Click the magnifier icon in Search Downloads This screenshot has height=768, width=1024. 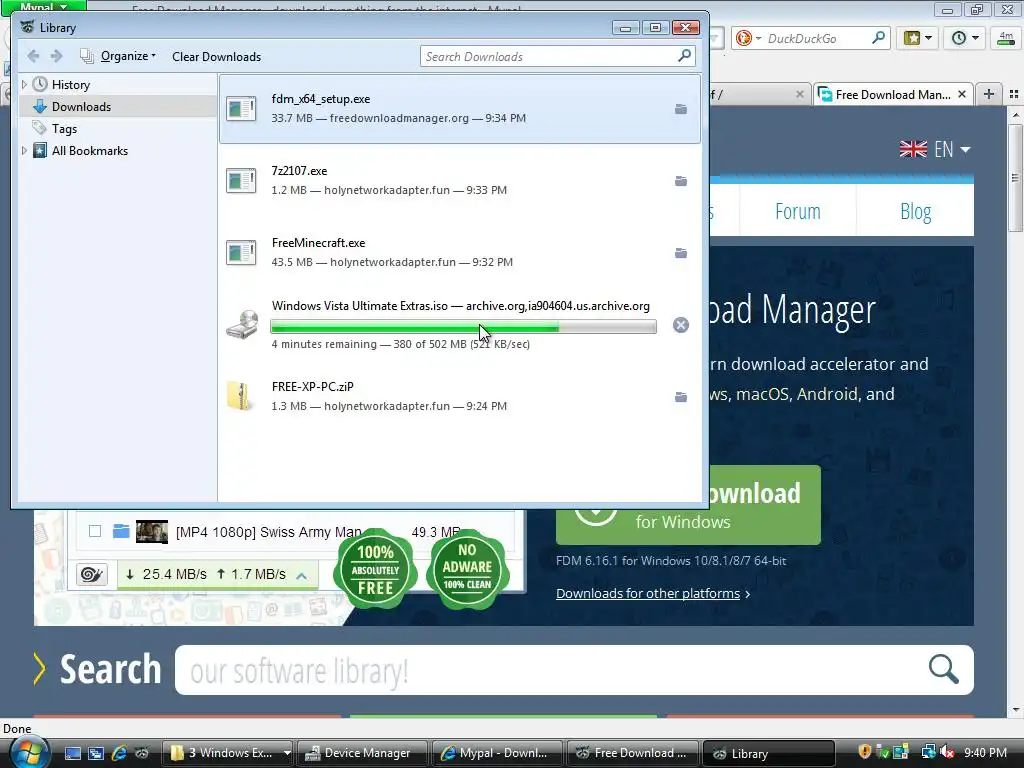pyautogui.click(x=684, y=56)
